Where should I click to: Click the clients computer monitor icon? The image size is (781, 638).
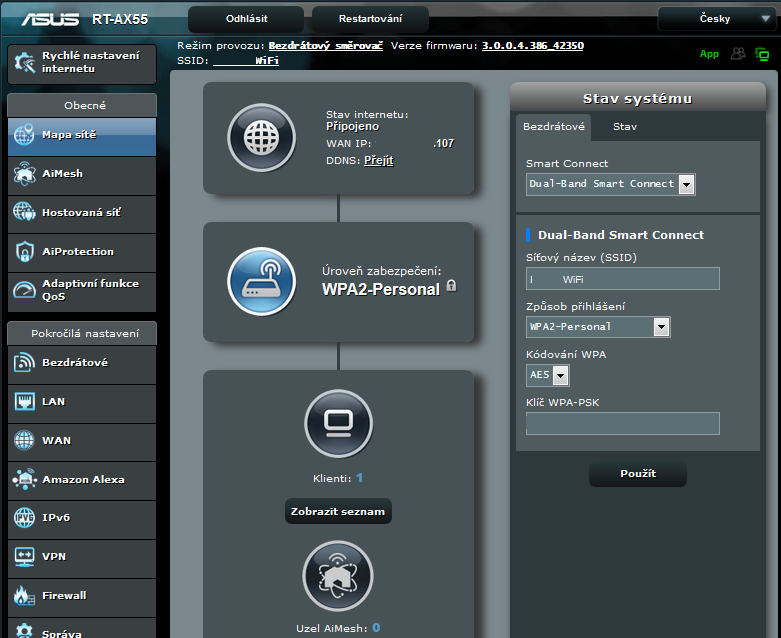tap(338, 424)
